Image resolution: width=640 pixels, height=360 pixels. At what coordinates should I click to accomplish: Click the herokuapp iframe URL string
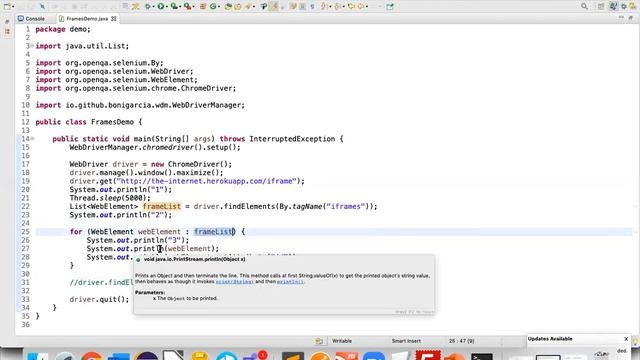click(x=206, y=181)
